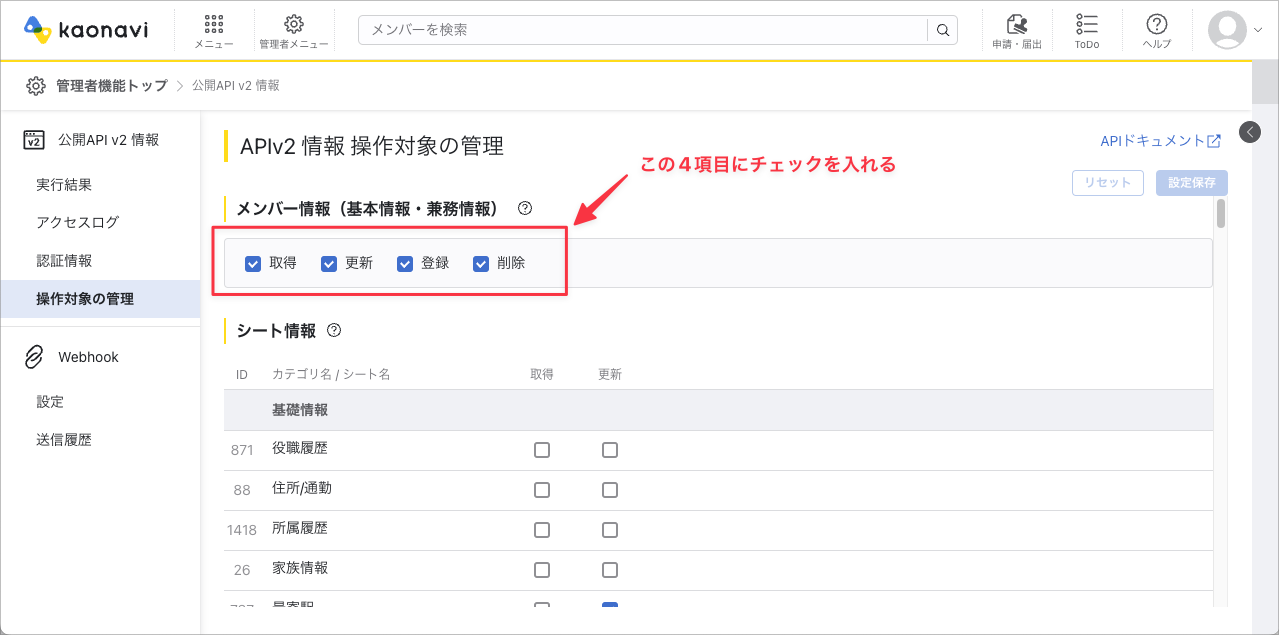Open 認証情報 in the sidebar
Screen dimensions: 1279x635
pyautogui.click(x=64, y=261)
